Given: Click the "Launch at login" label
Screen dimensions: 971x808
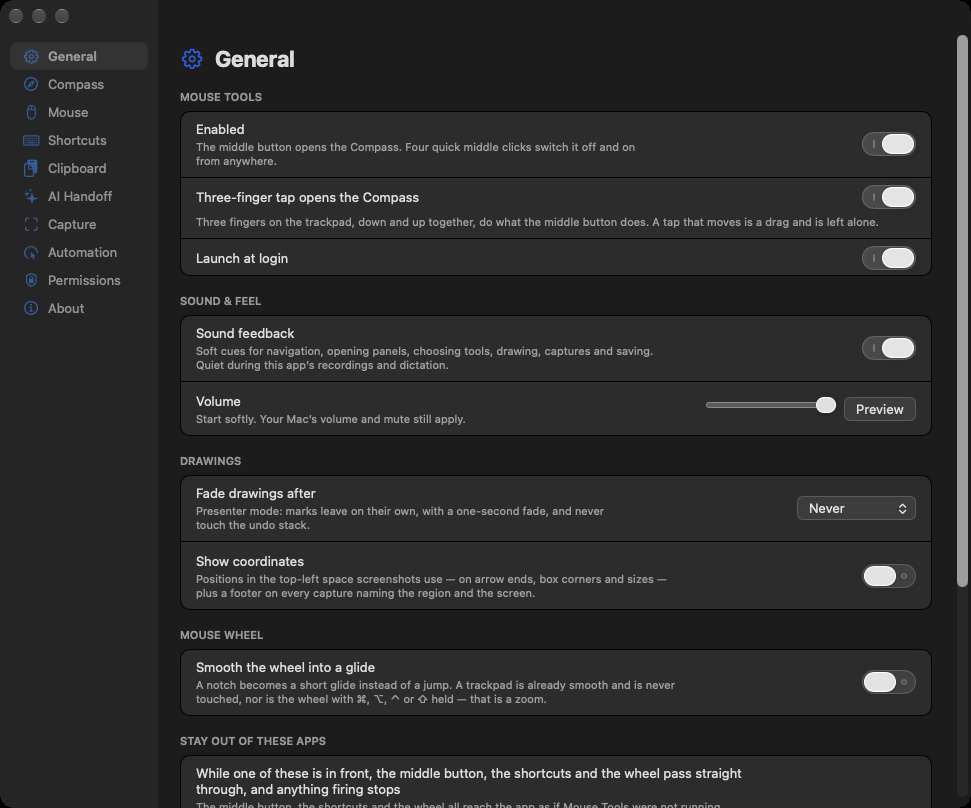Looking at the screenshot, I should pos(242,258).
